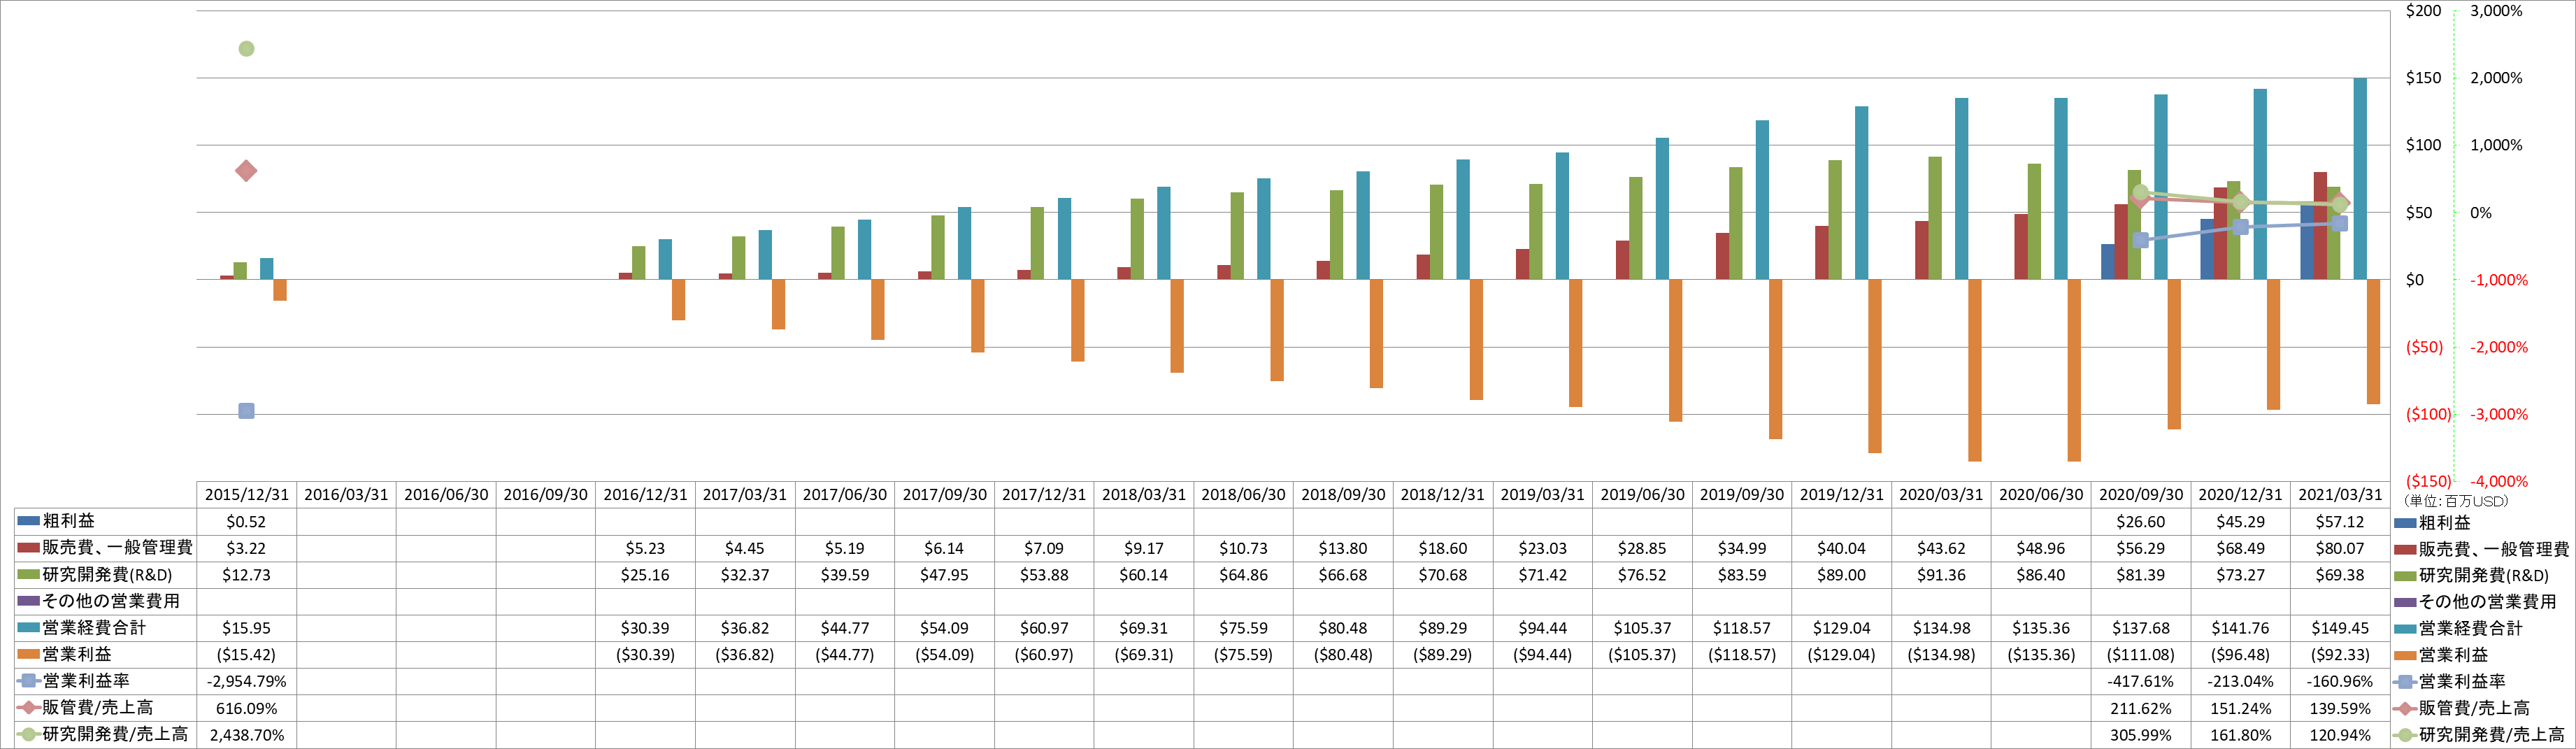
Task: Click the $149.45 営業経費合計 cell
Action: [2339, 628]
